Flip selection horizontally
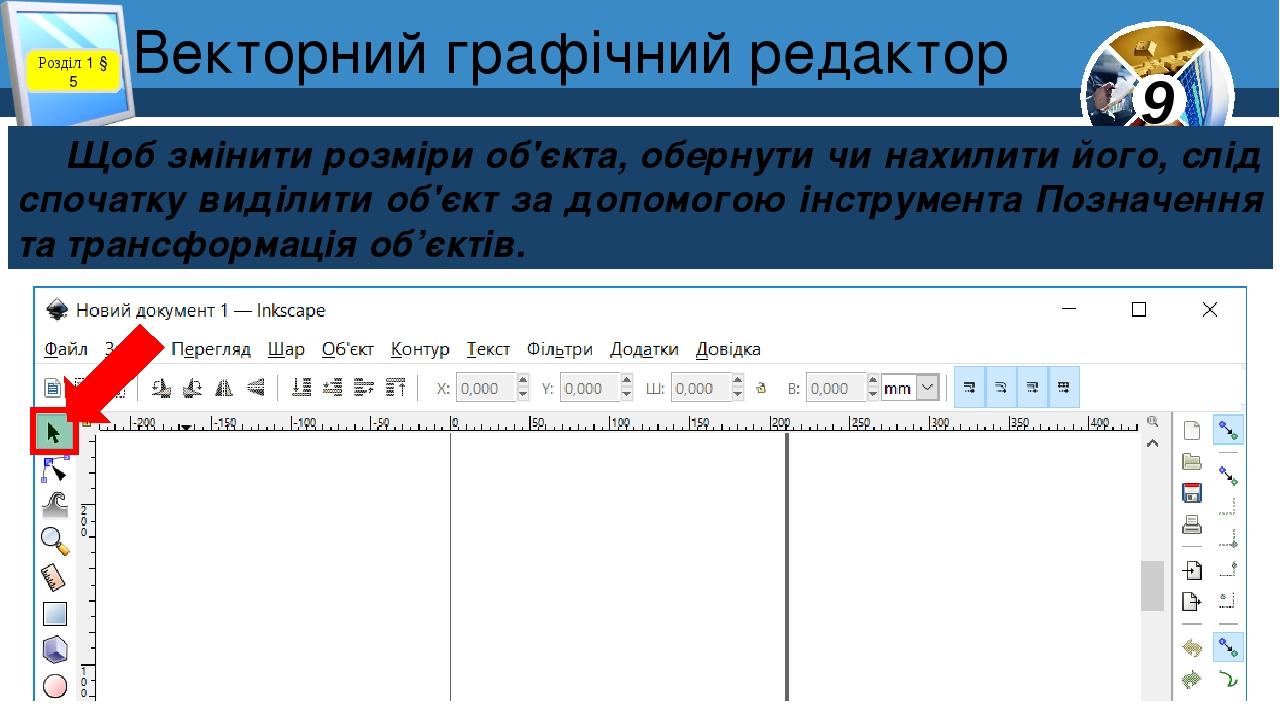Image resolution: width=1280 pixels, height=720 pixels. [x=224, y=388]
